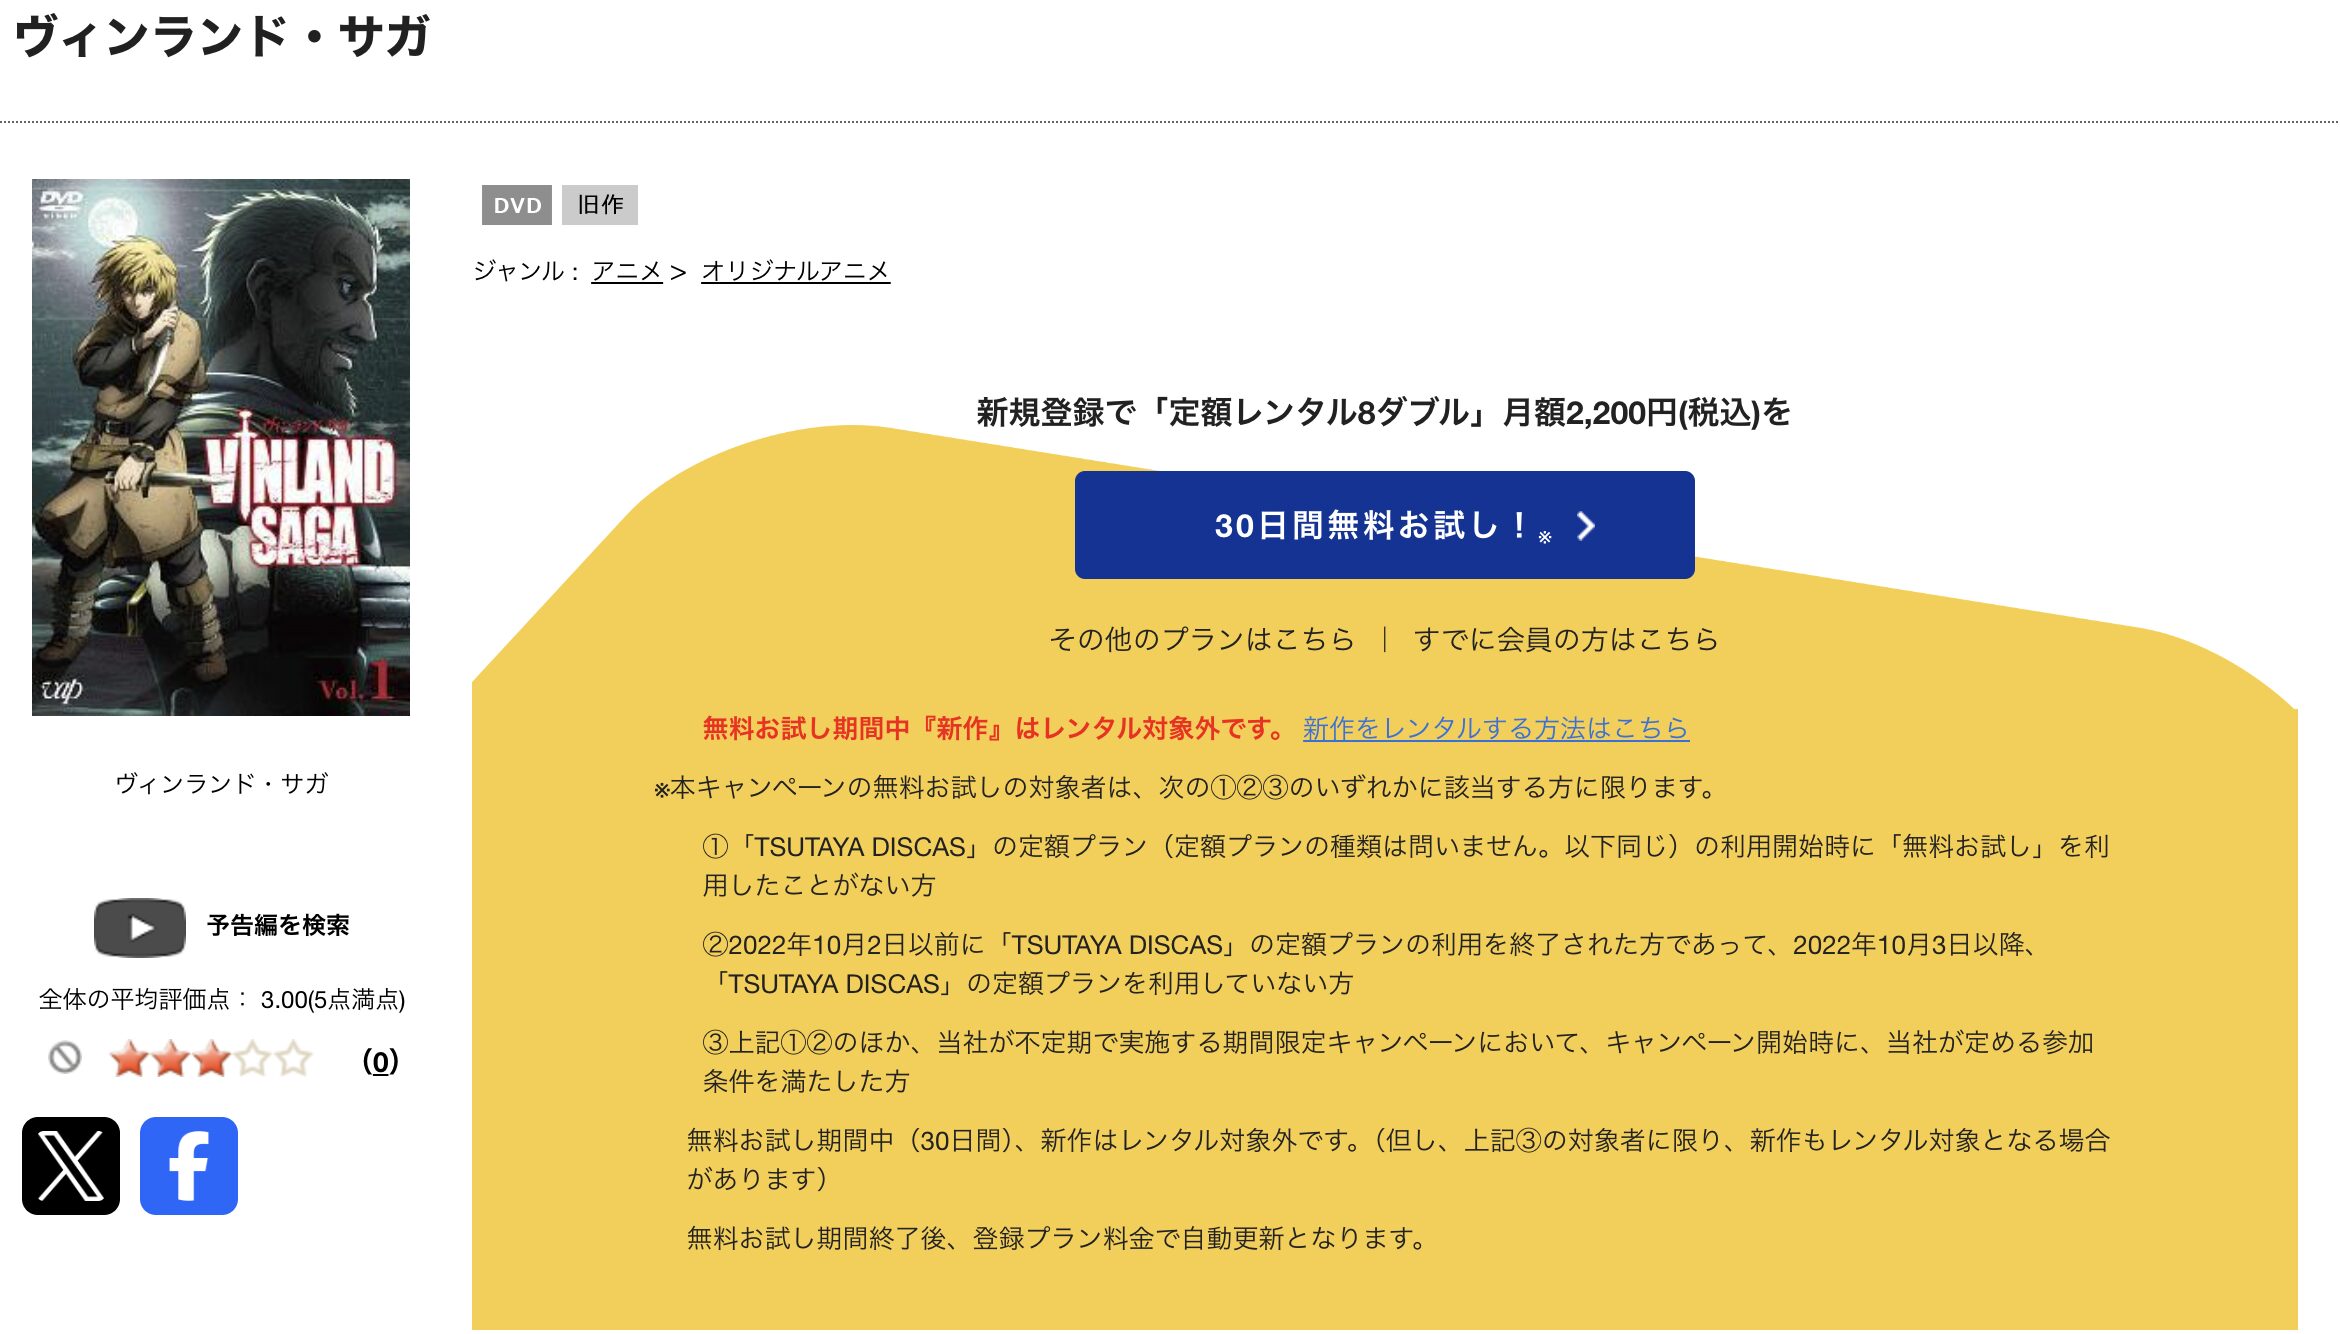Viewport: 2340px width, 1334px height.
Task: Rate one star
Action: [130, 1059]
